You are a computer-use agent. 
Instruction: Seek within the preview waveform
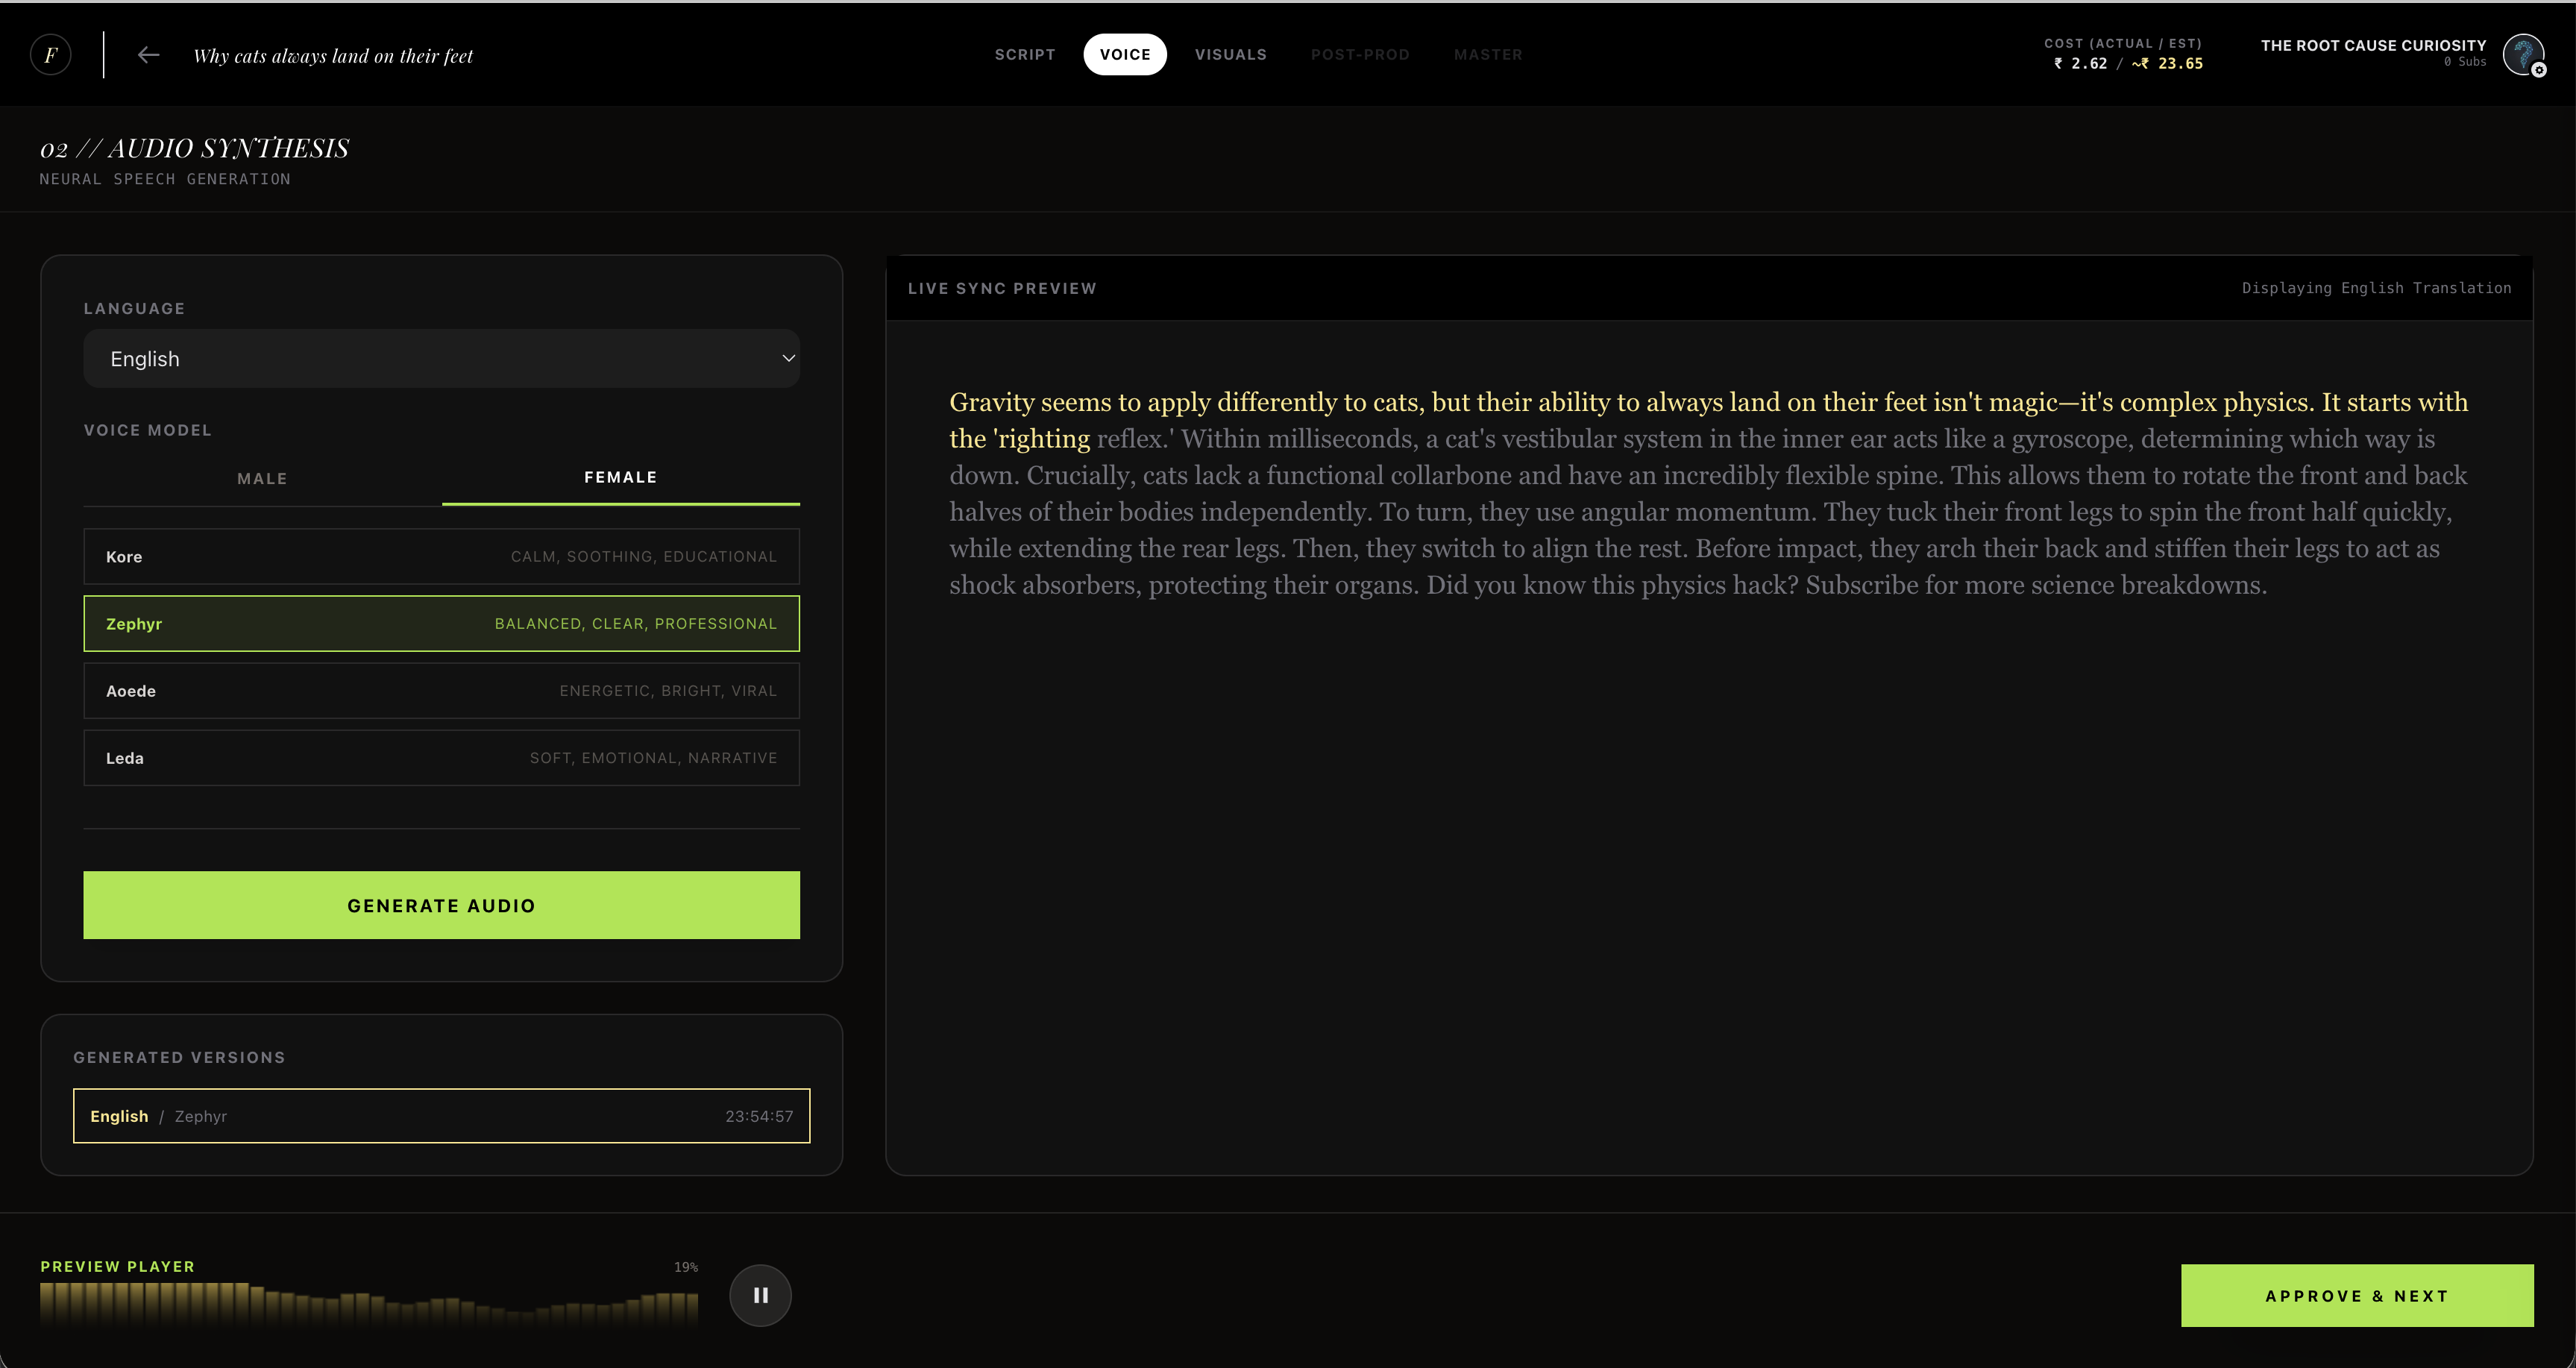click(368, 1305)
